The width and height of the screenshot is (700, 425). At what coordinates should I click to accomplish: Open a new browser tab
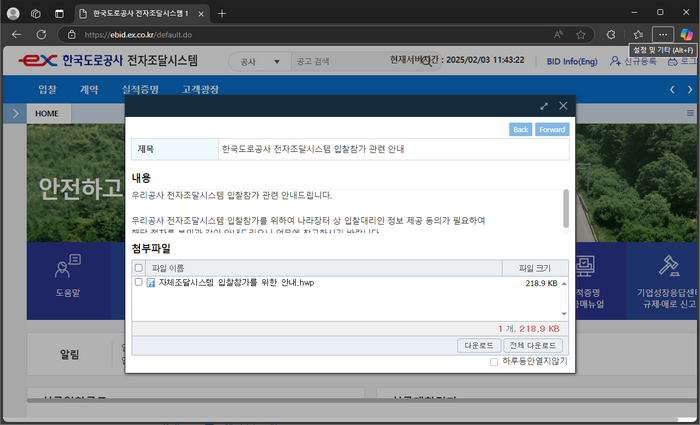[x=222, y=13]
